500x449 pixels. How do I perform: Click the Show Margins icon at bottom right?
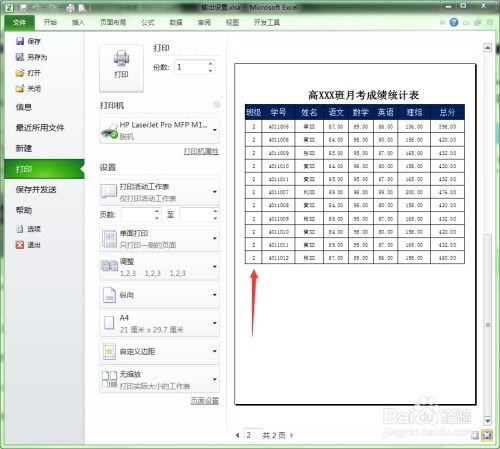point(475,435)
